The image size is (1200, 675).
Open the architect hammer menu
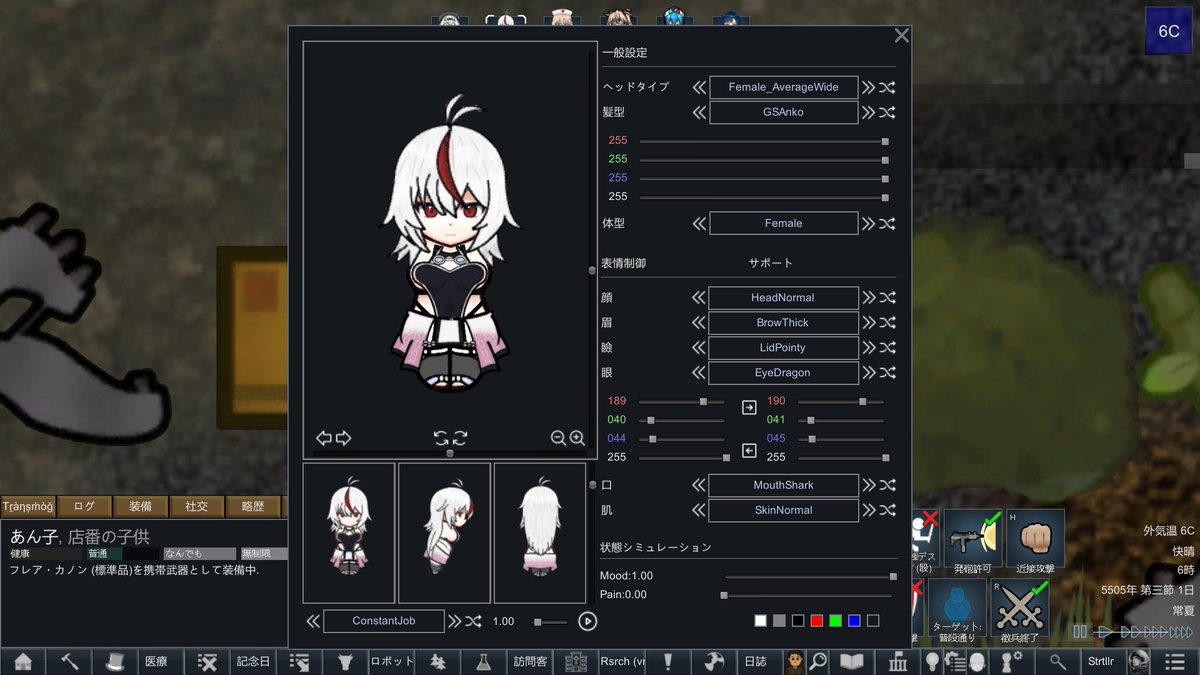69,661
